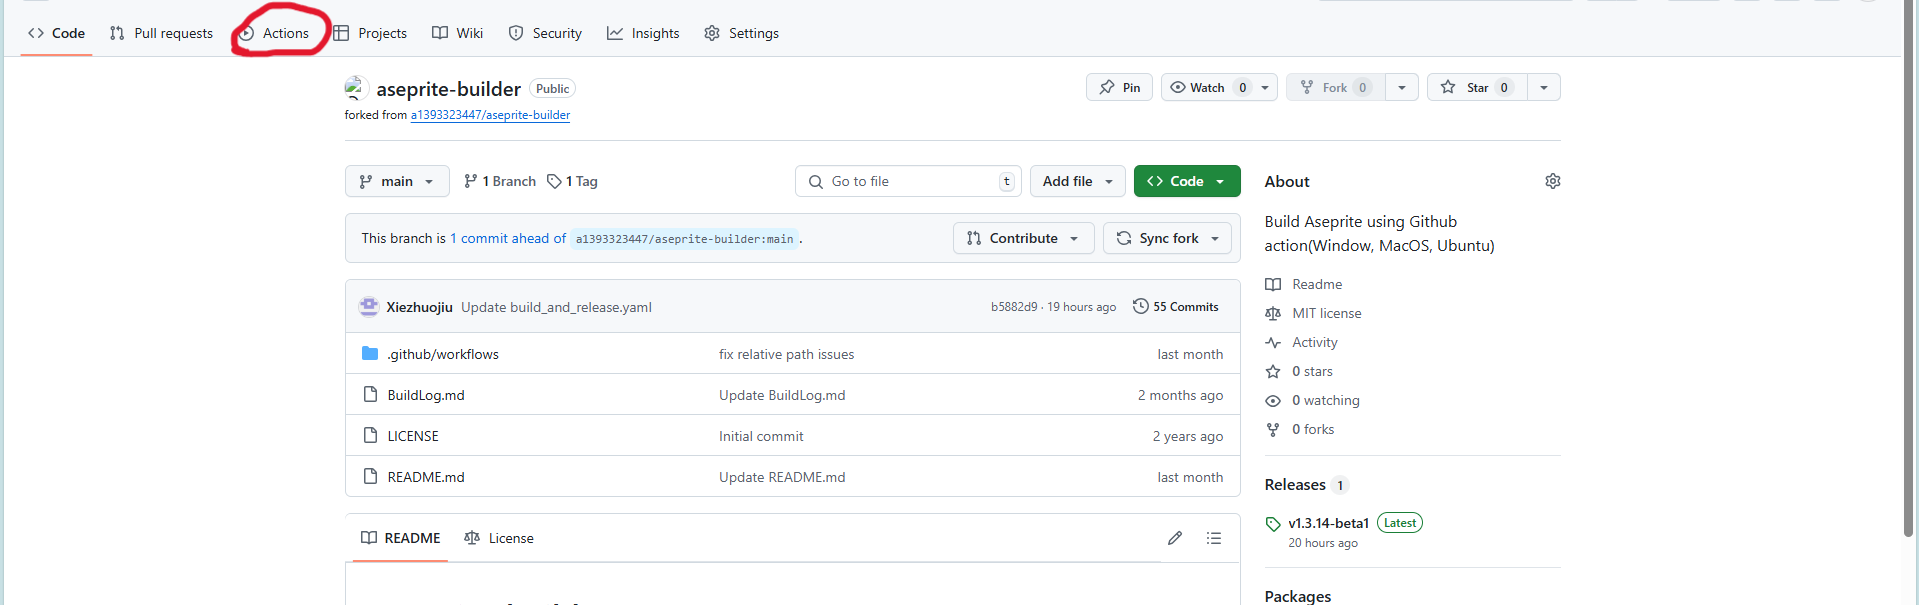Open the README.md file
1919x605 pixels.
click(x=426, y=477)
